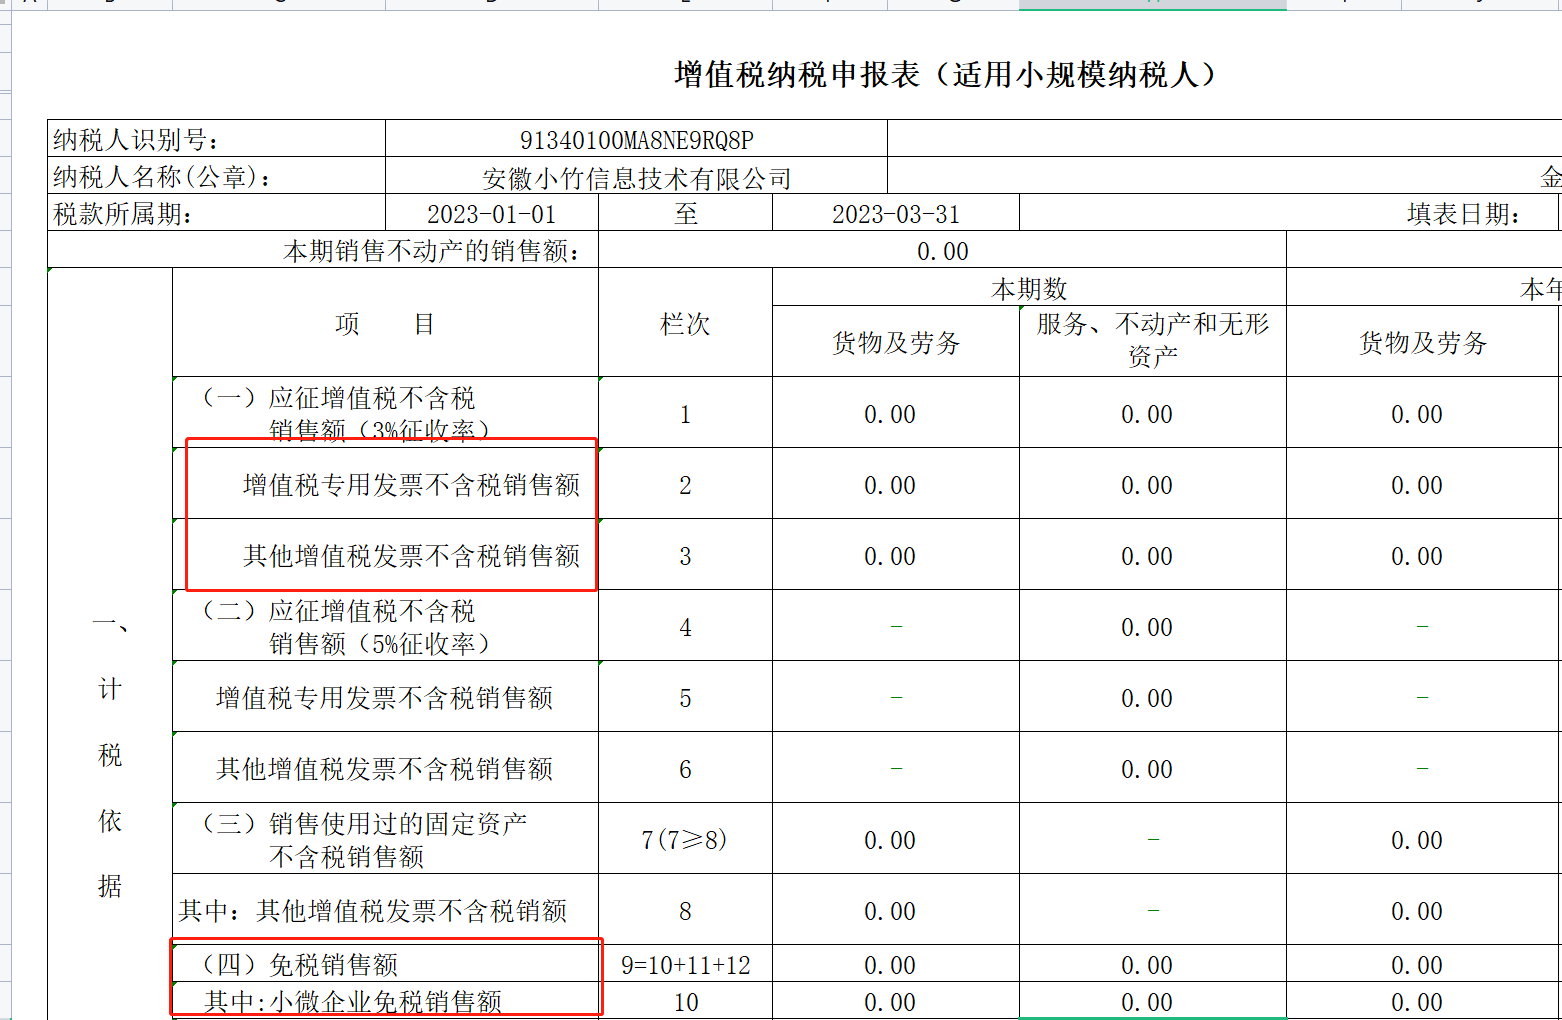Select the end date cell 2023-03-31
The width and height of the screenshot is (1562, 1020).
point(895,213)
